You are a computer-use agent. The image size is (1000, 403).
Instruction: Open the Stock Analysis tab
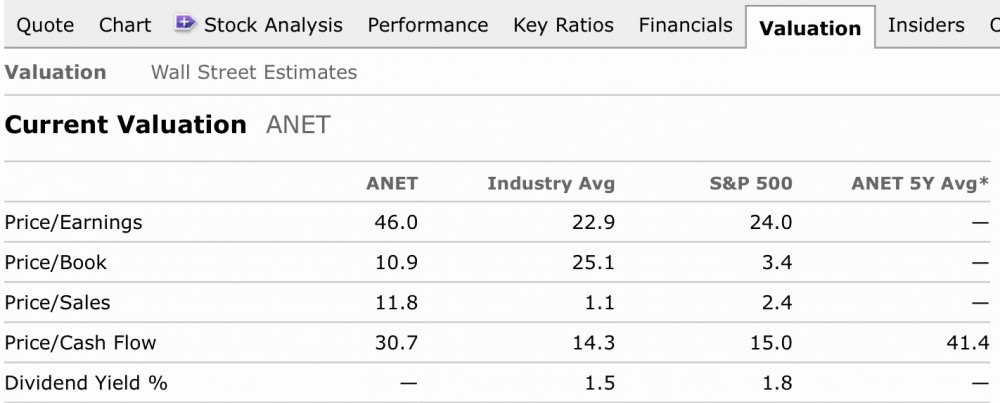272,25
